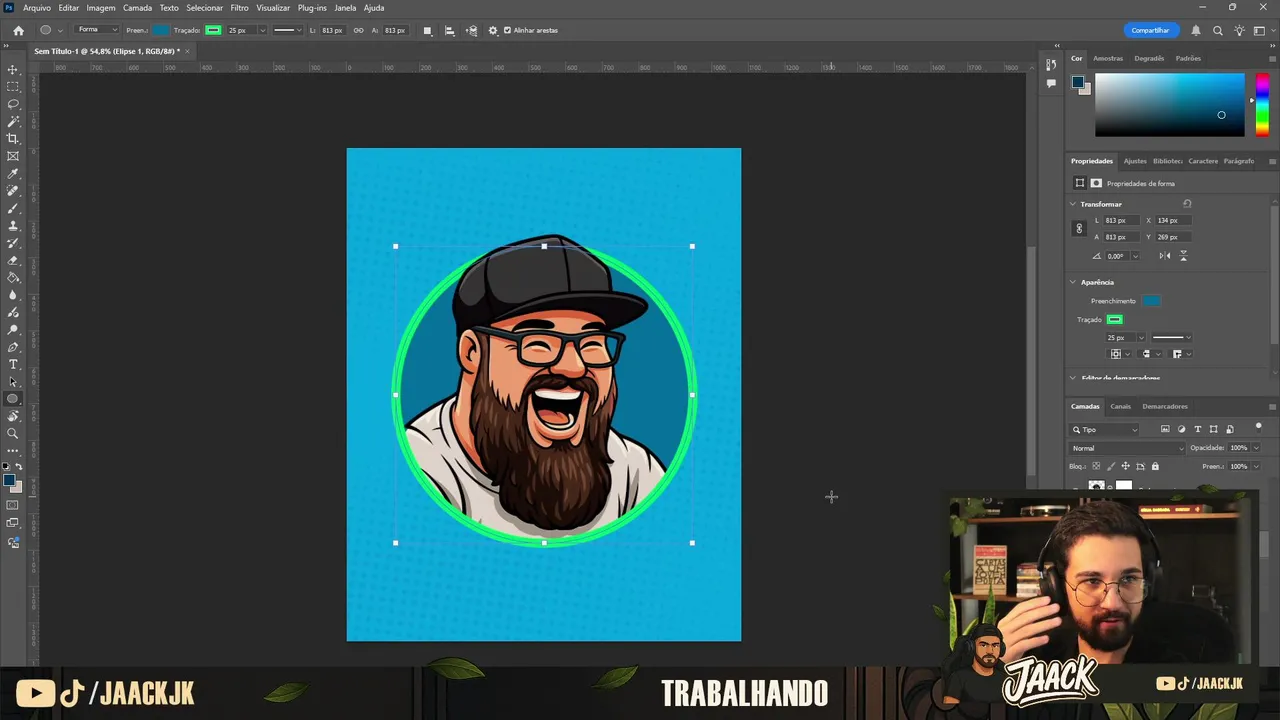The height and width of the screenshot is (720, 1280).
Task: Open the Filtro menu
Action: point(240,7)
